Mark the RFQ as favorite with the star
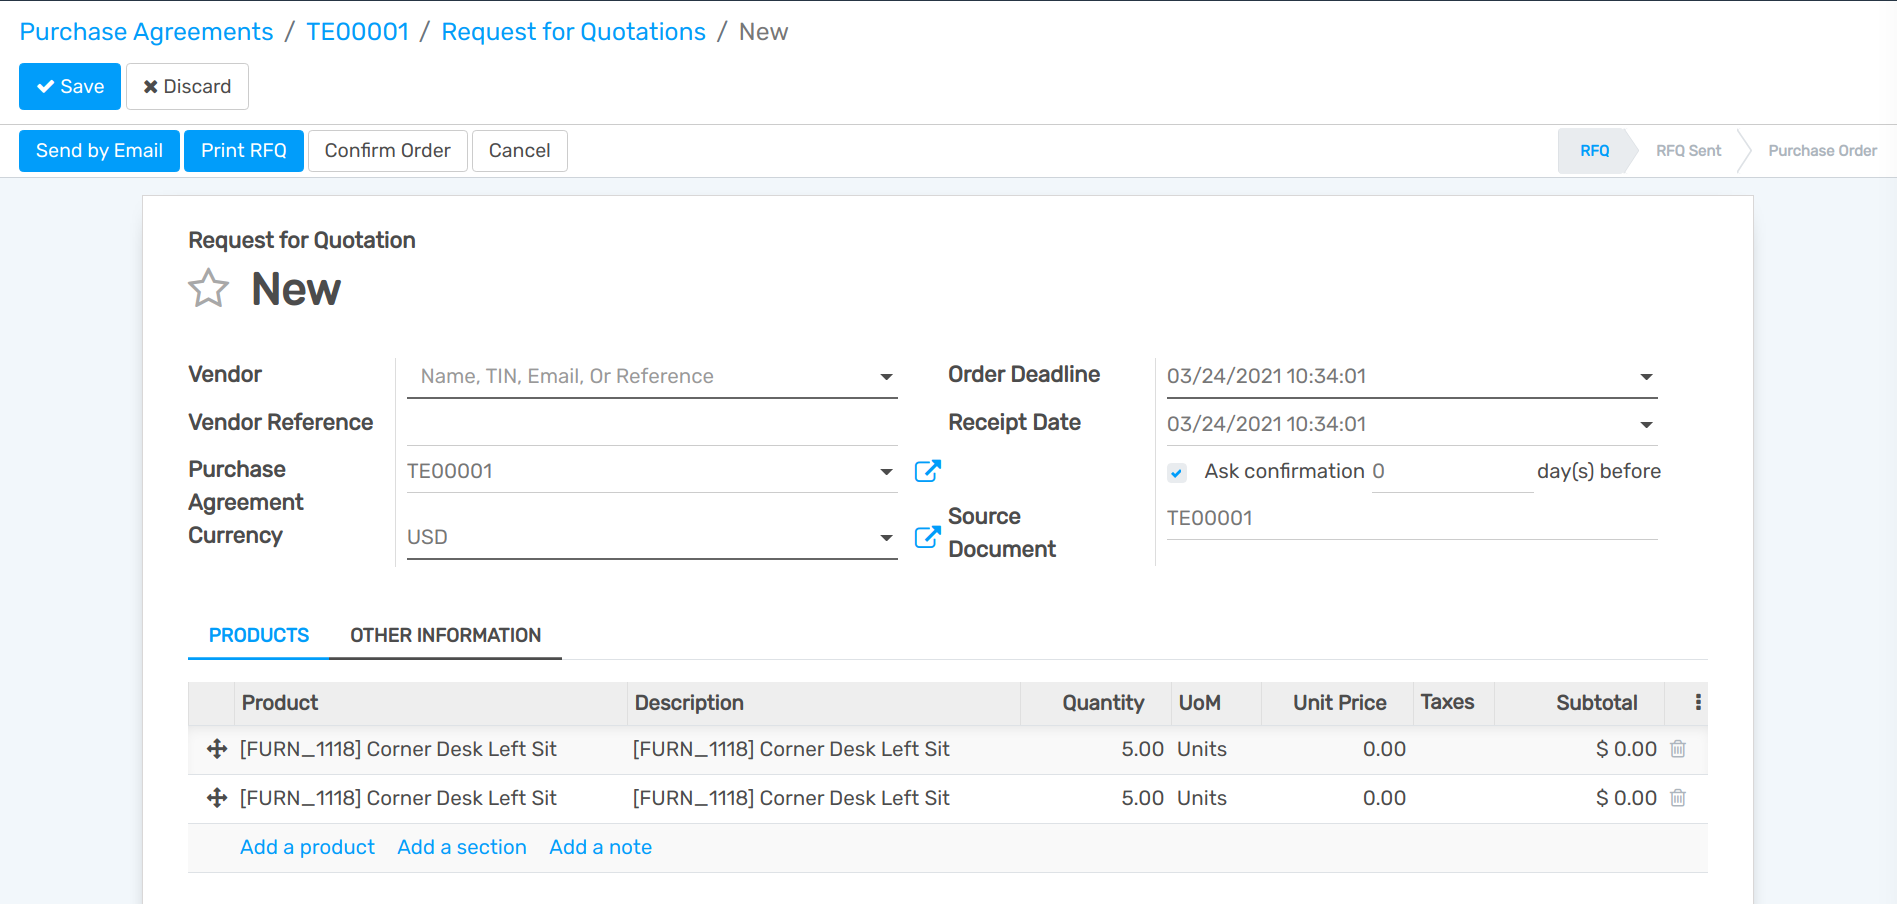This screenshot has width=1897, height=904. (208, 288)
